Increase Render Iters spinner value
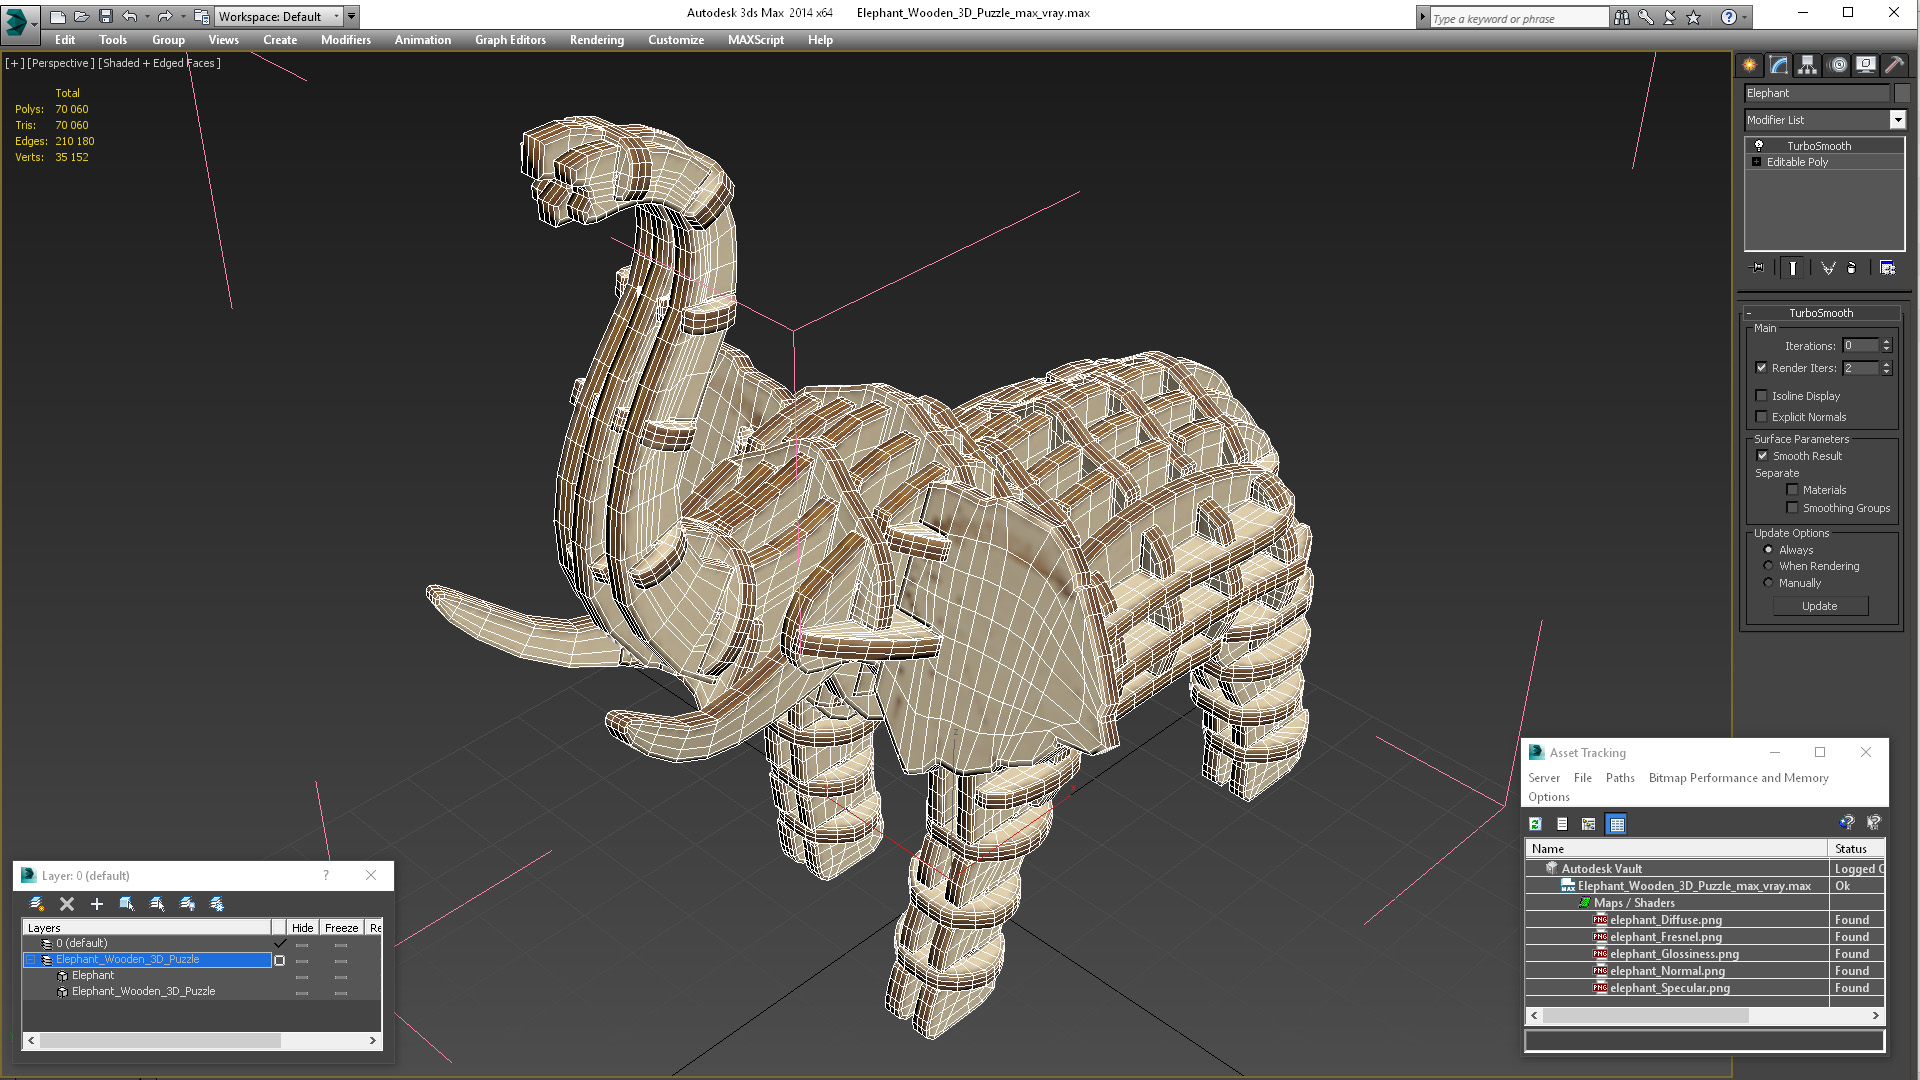1920x1080 pixels. pyautogui.click(x=1887, y=364)
